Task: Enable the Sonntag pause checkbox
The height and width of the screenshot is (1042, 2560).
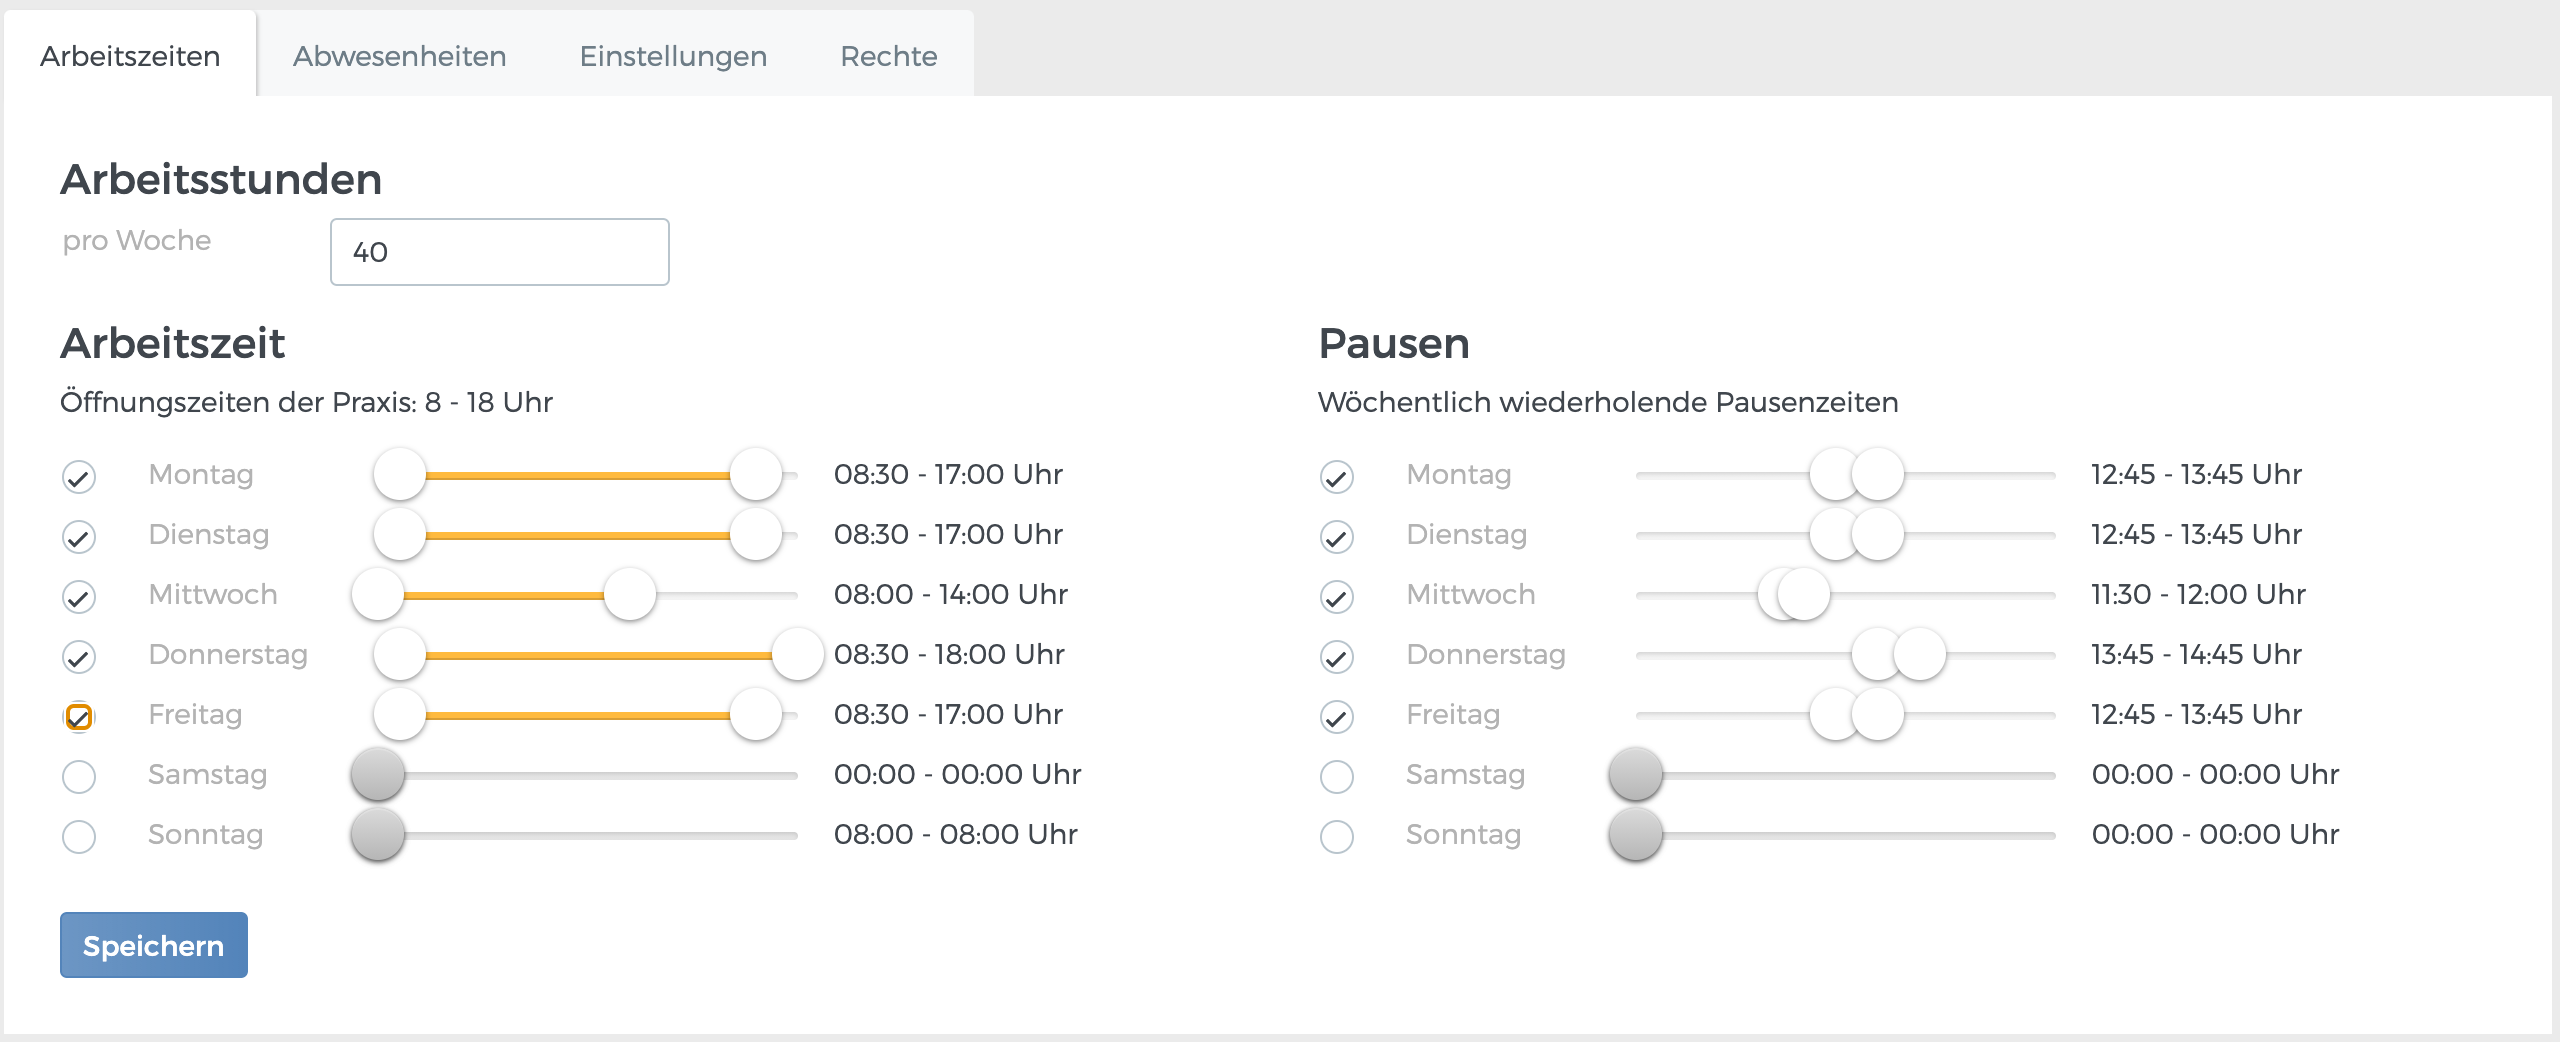Action: (x=1336, y=836)
